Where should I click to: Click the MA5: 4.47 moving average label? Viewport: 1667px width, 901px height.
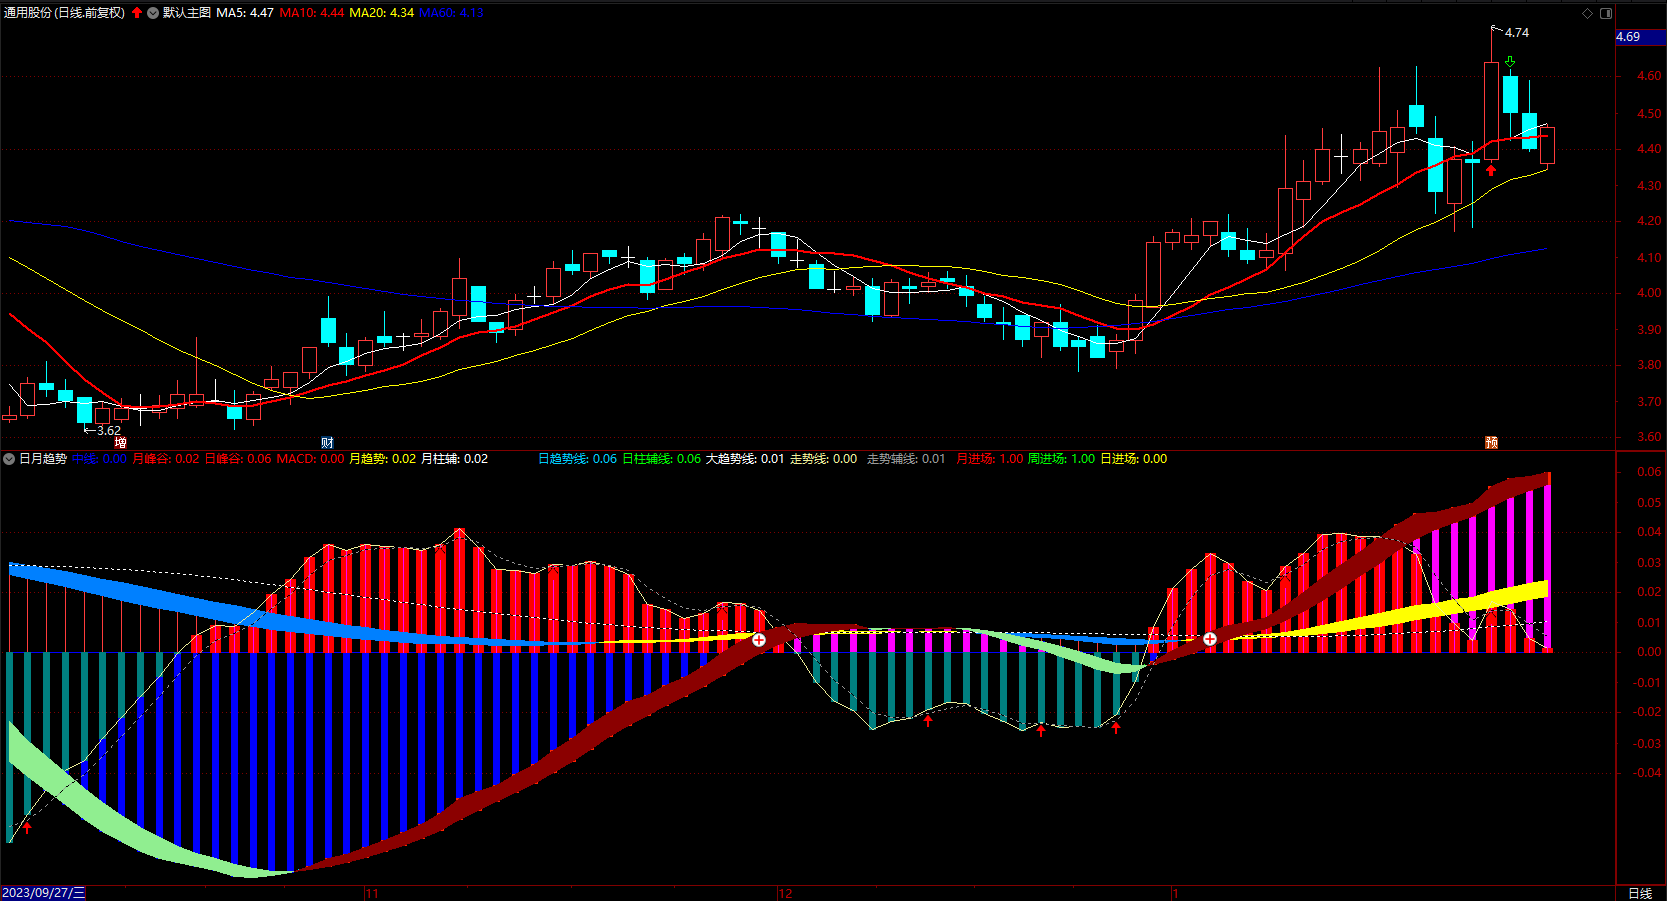click(245, 13)
